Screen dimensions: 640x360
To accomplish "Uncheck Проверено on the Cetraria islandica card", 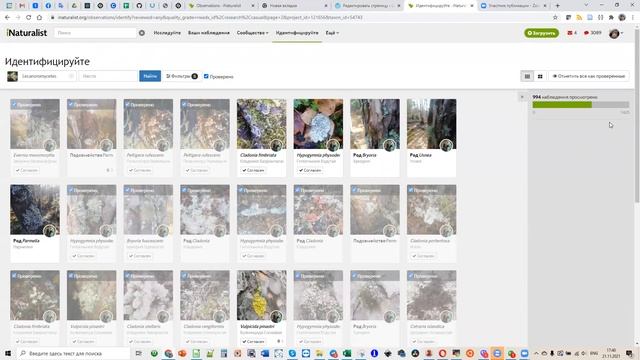I will 411,276.
